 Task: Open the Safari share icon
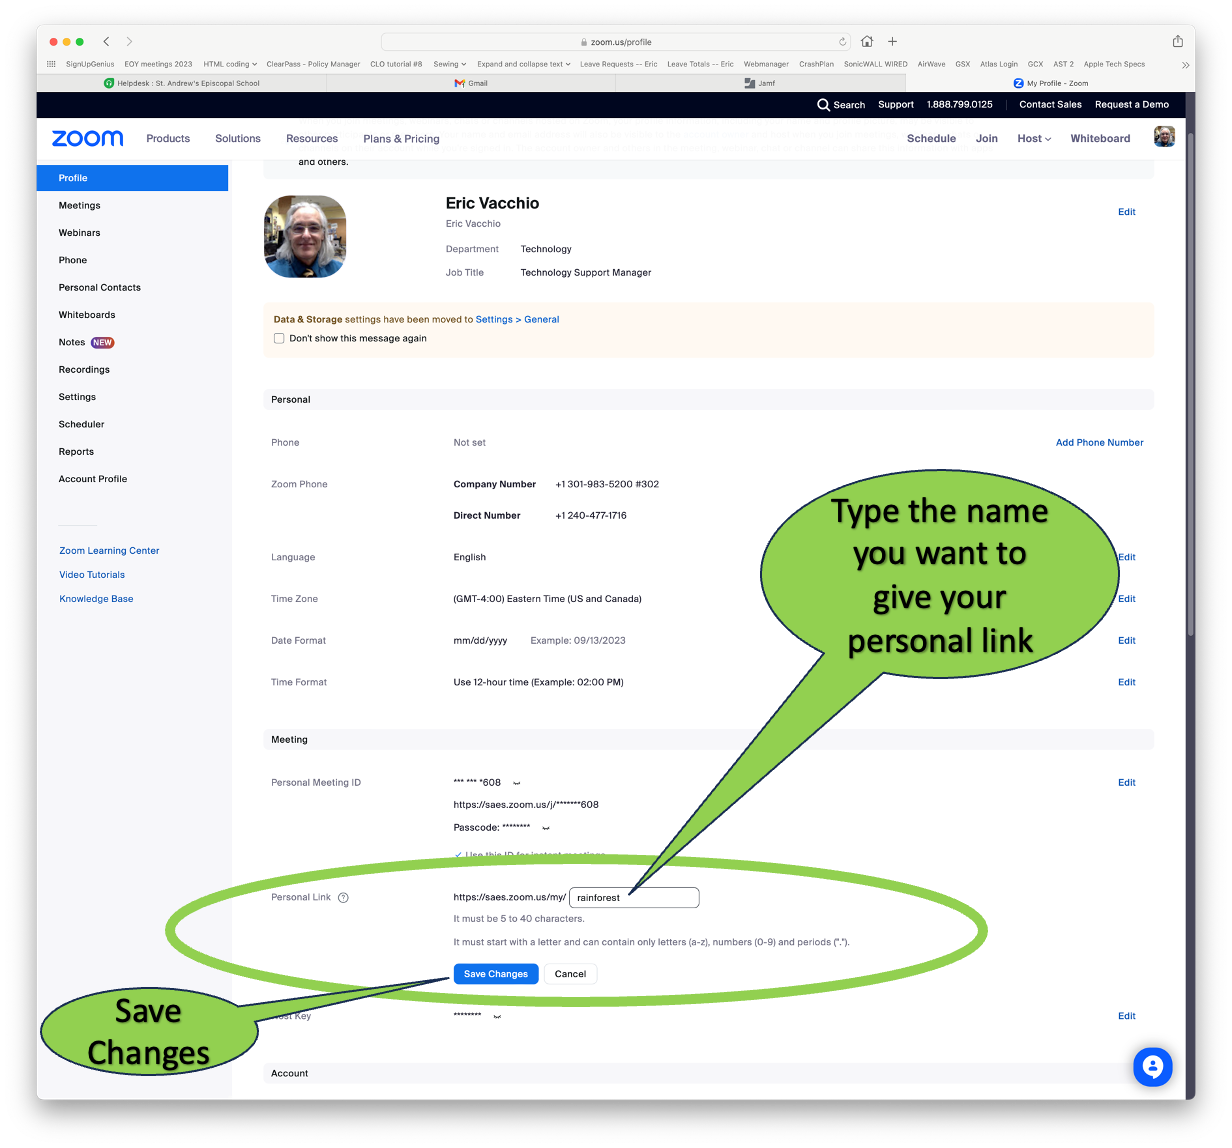(1178, 41)
